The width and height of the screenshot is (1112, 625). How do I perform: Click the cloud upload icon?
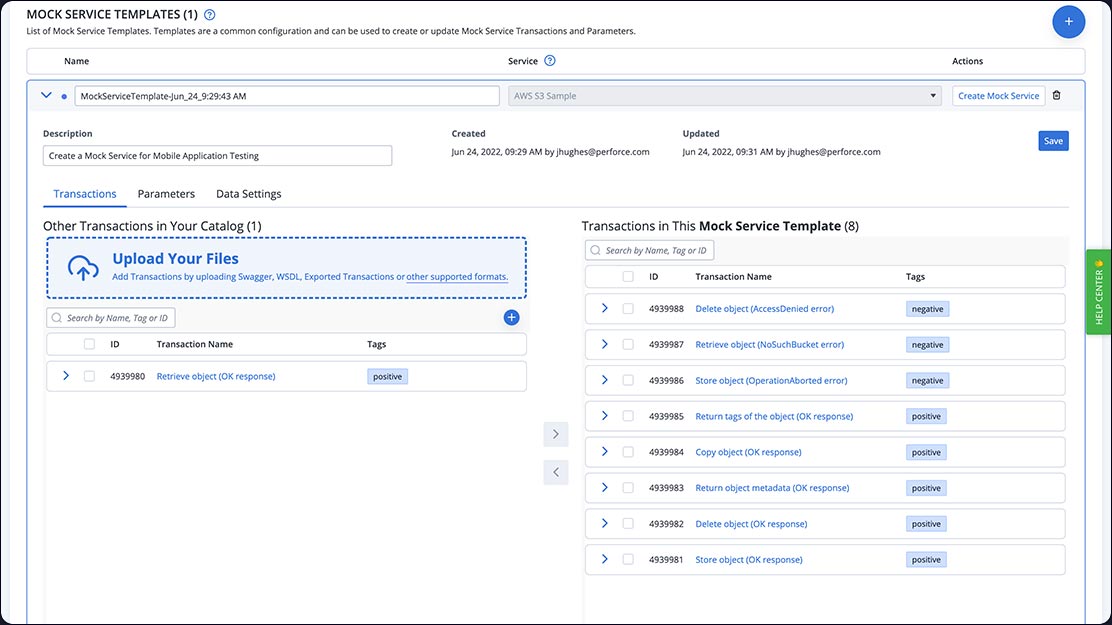pos(83,268)
